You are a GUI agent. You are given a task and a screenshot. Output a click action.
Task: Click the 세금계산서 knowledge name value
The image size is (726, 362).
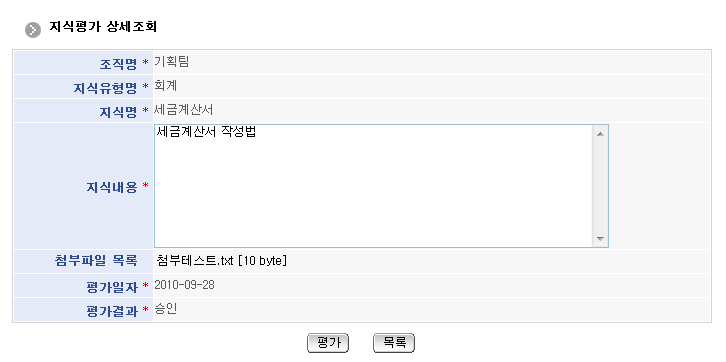pos(184,110)
